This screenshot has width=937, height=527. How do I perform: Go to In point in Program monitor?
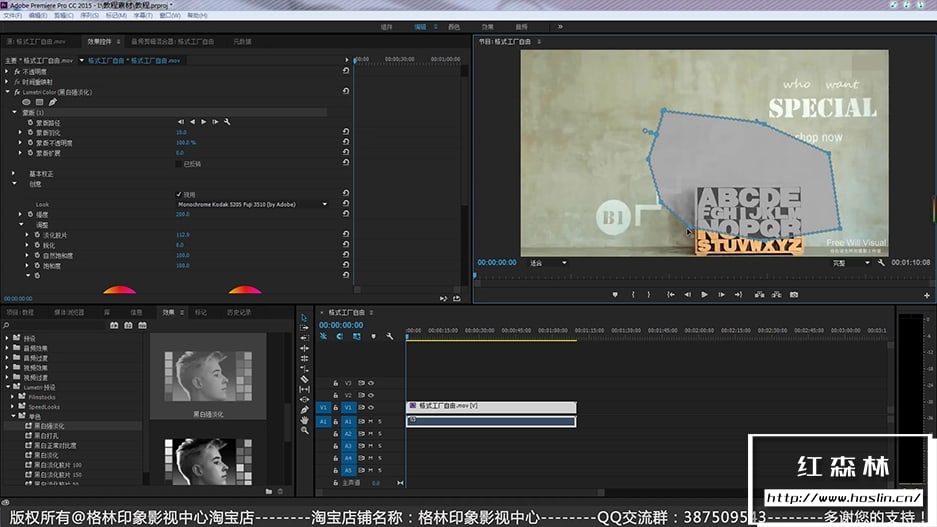tap(670, 295)
